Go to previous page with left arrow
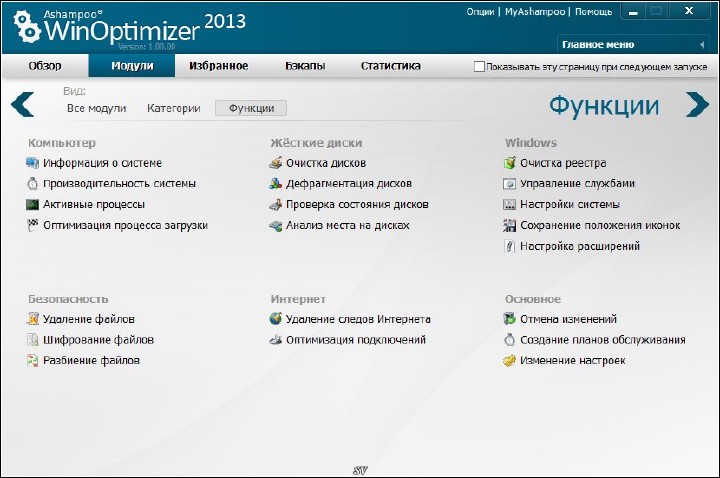This screenshot has height=478, width=720. point(23,105)
